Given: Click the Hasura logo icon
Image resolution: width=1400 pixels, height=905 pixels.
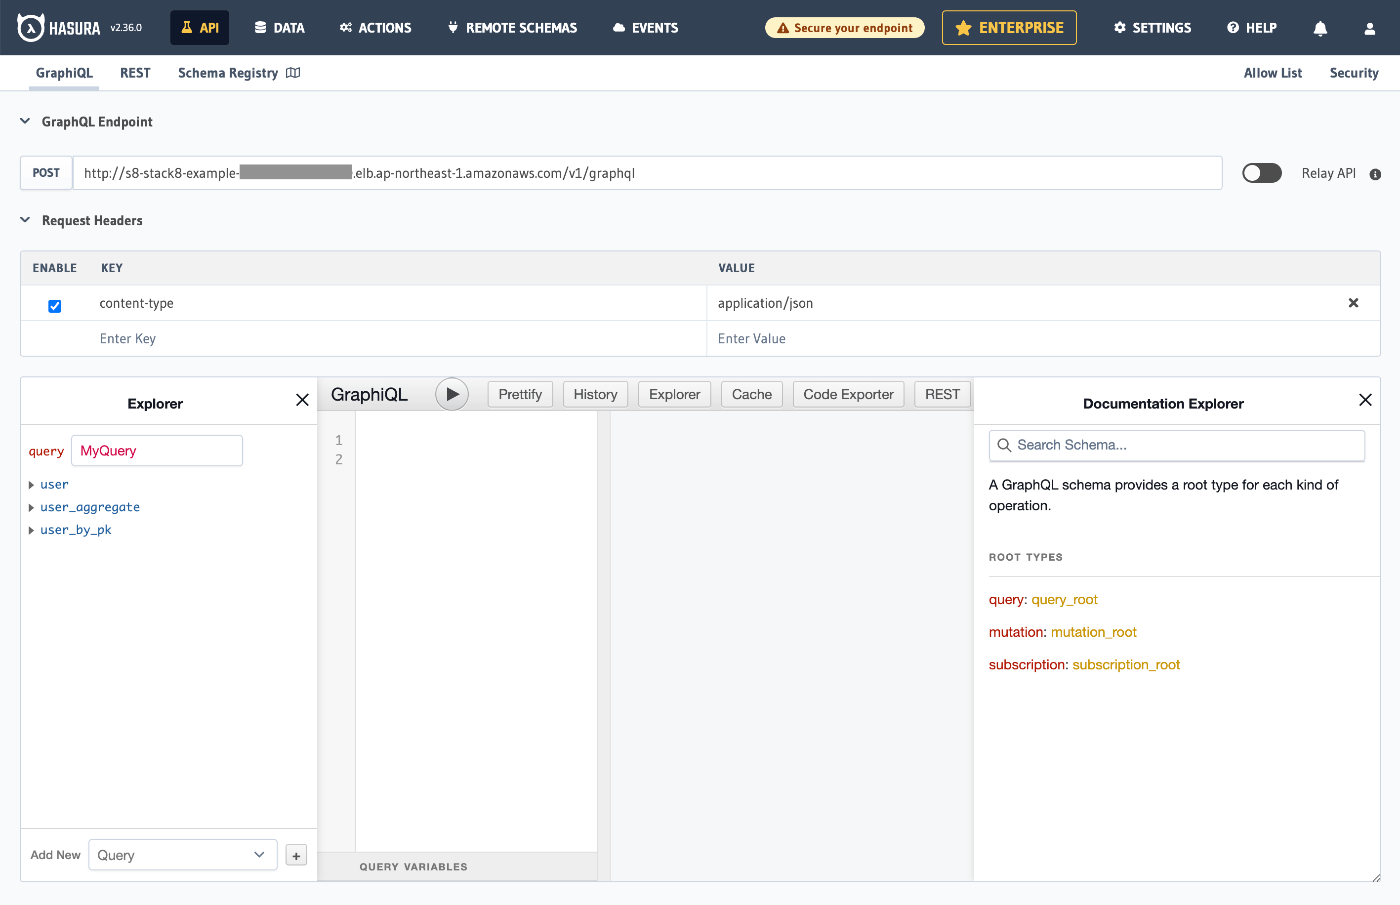Looking at the screenshot, I should click(x=30, y=28).
